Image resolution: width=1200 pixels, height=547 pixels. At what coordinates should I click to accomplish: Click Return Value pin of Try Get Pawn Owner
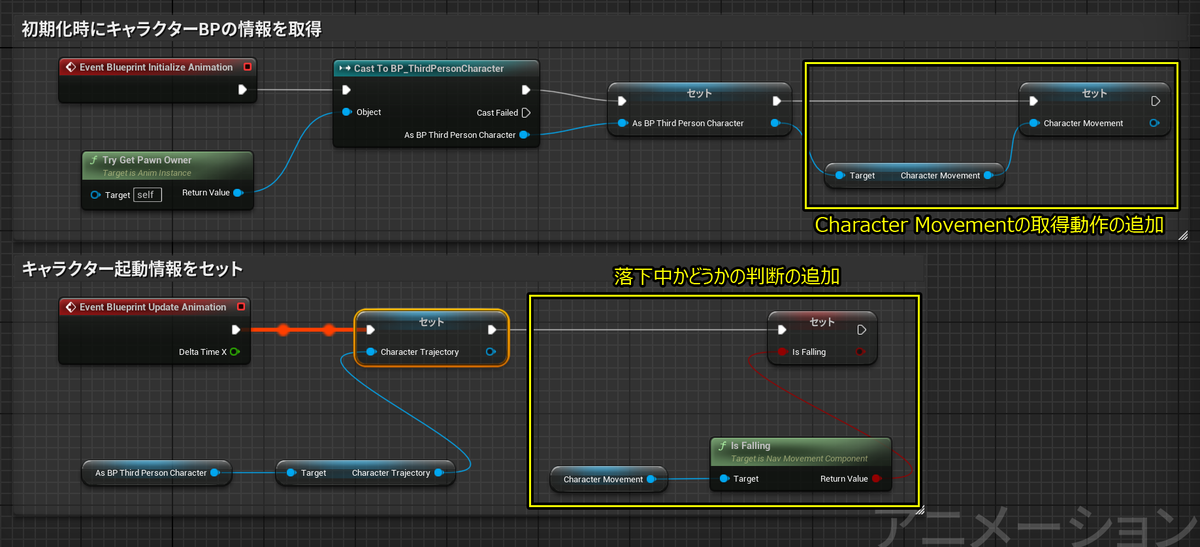click(x=238, y=193)
